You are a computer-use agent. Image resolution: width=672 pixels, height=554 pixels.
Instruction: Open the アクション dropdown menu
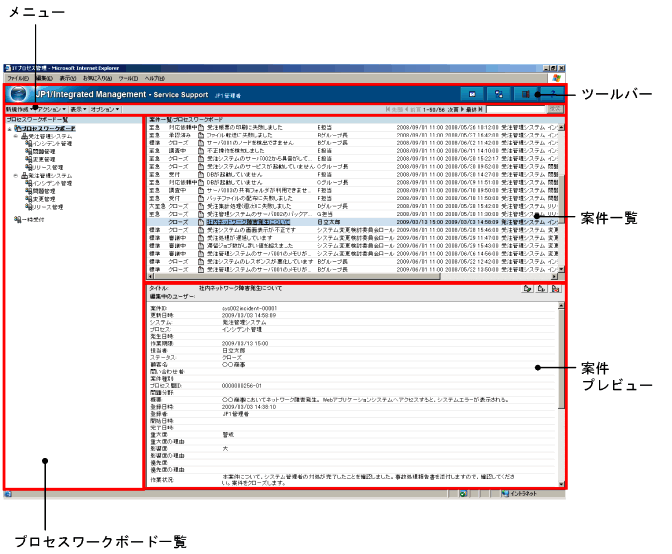[x=52, y=109]
